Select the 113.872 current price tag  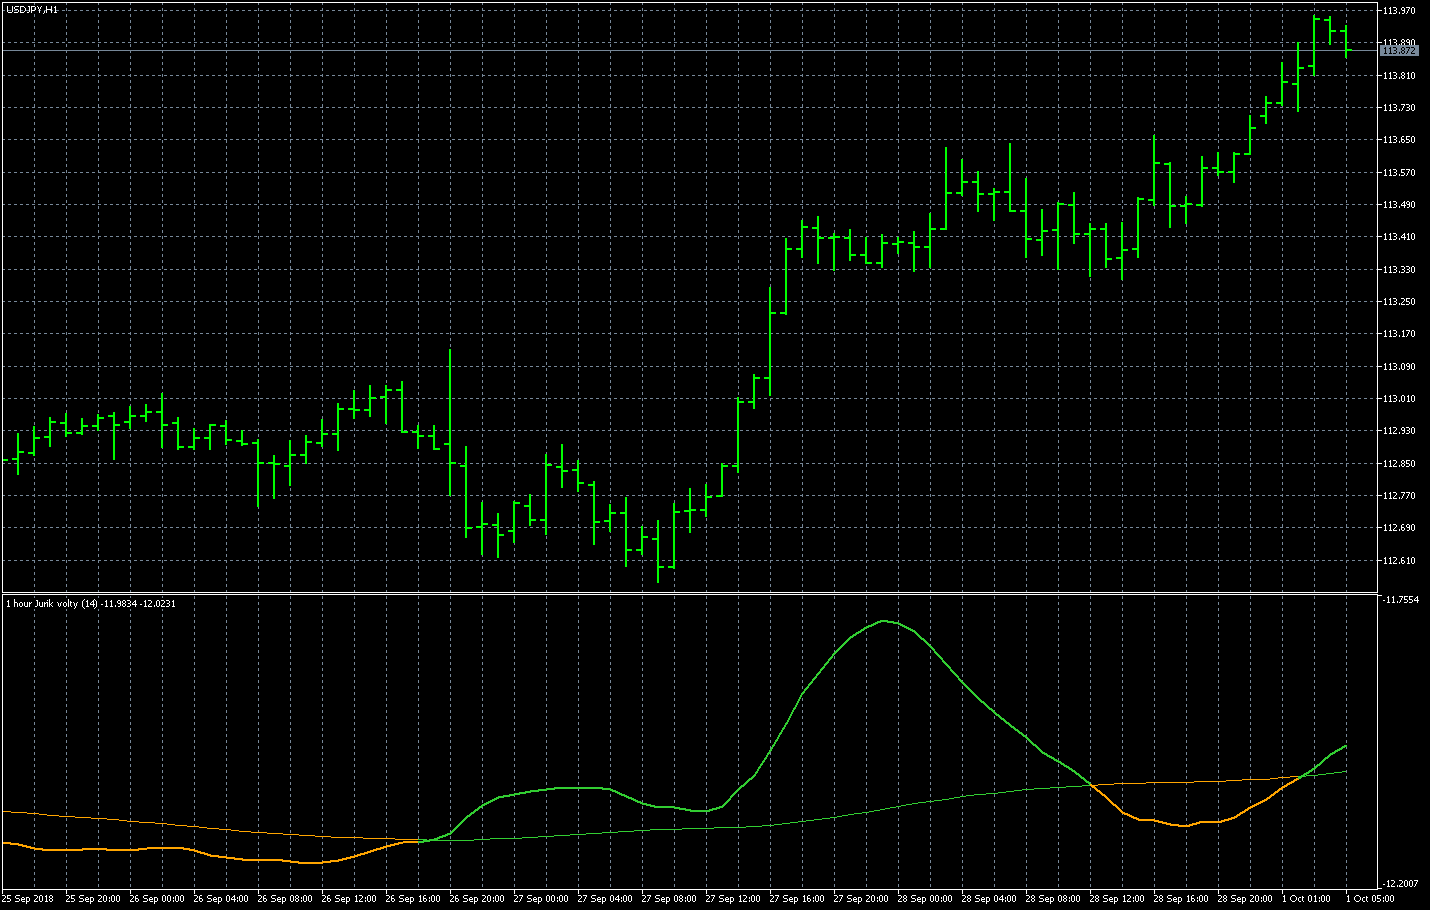click(x=1398, y=50)
